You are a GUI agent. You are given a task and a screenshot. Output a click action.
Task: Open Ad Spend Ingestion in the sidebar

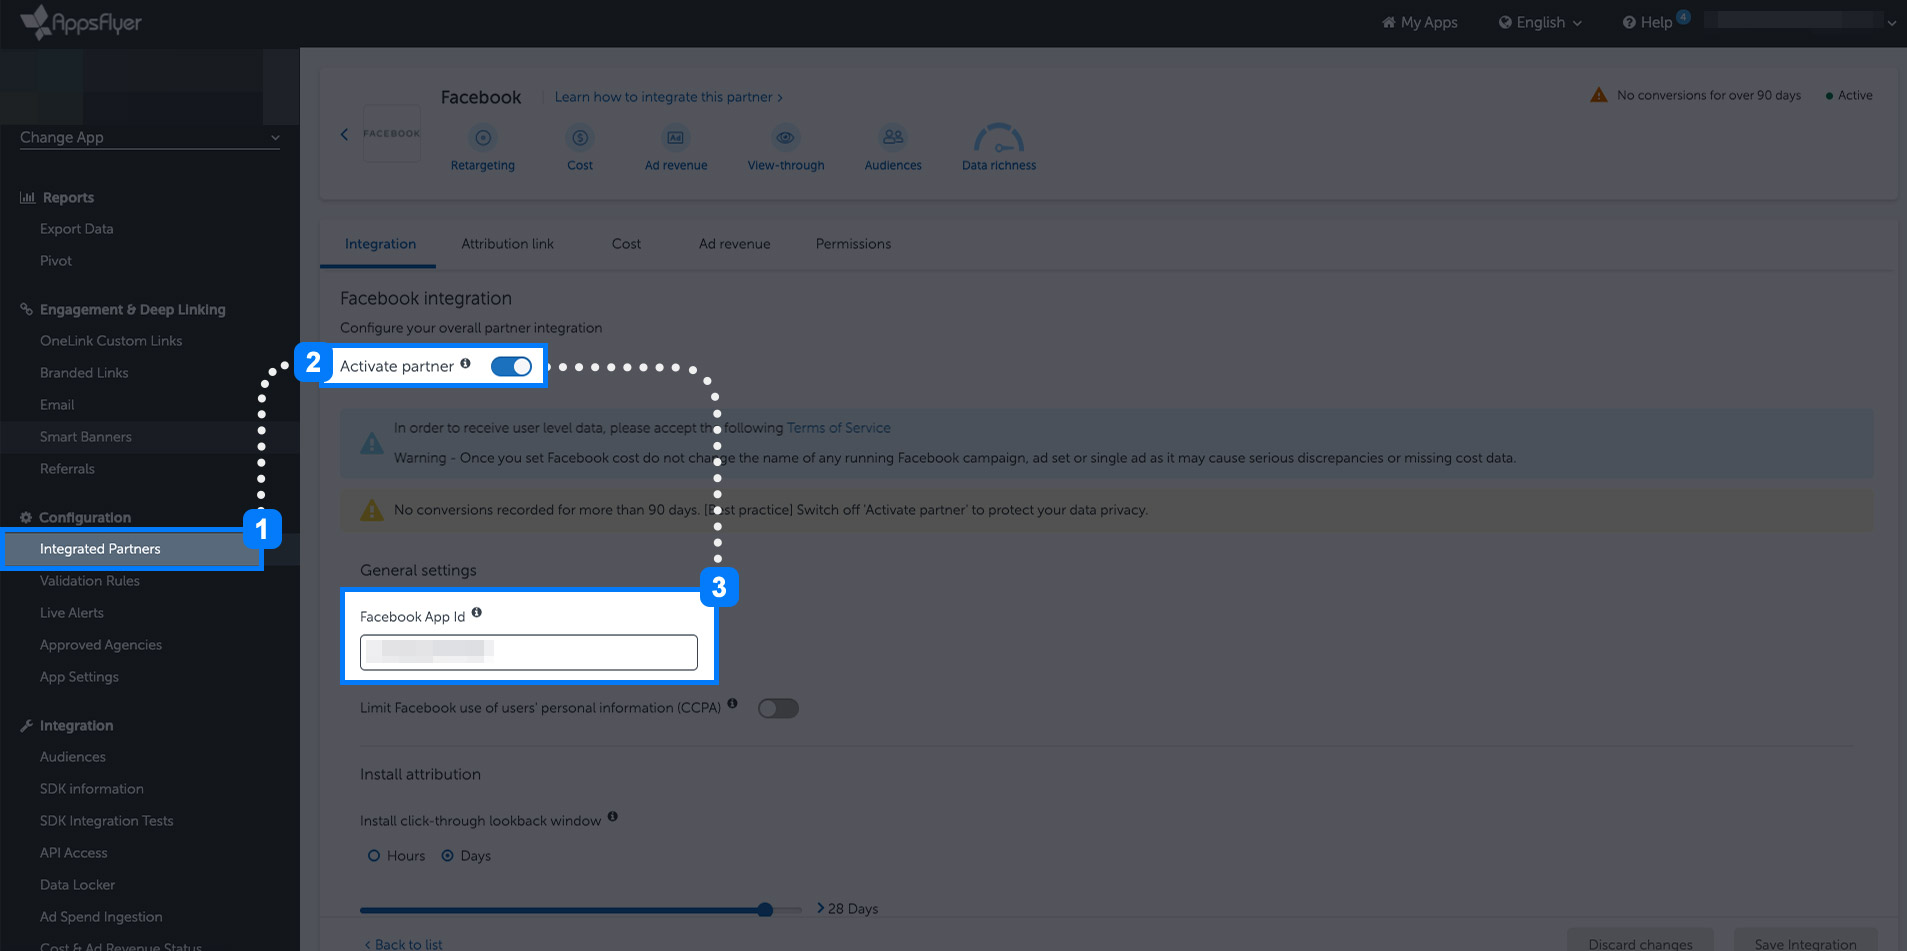pos(101,917)
